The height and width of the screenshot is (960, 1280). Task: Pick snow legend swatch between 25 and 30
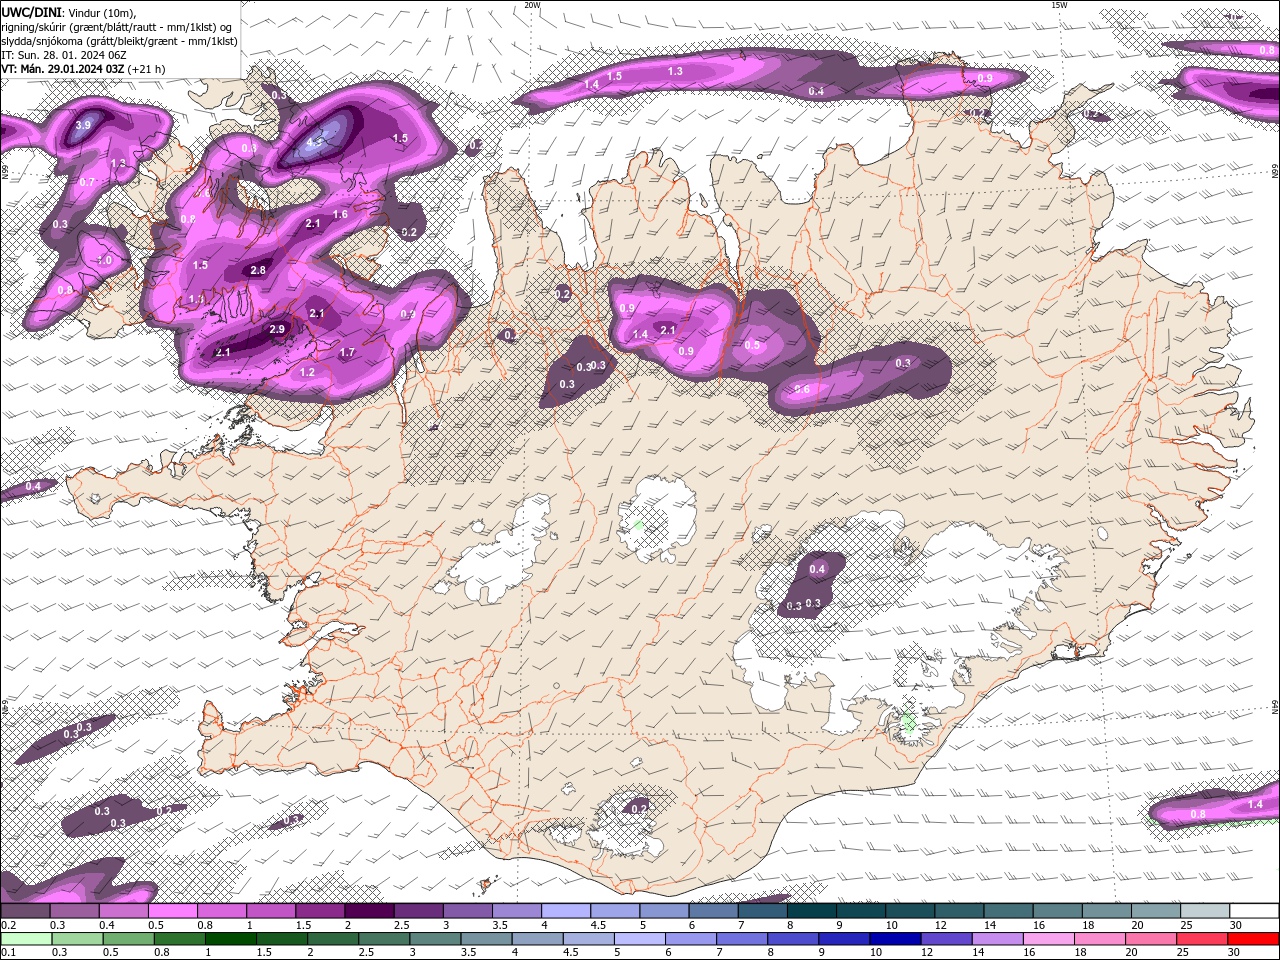(x=1206, y=911)
